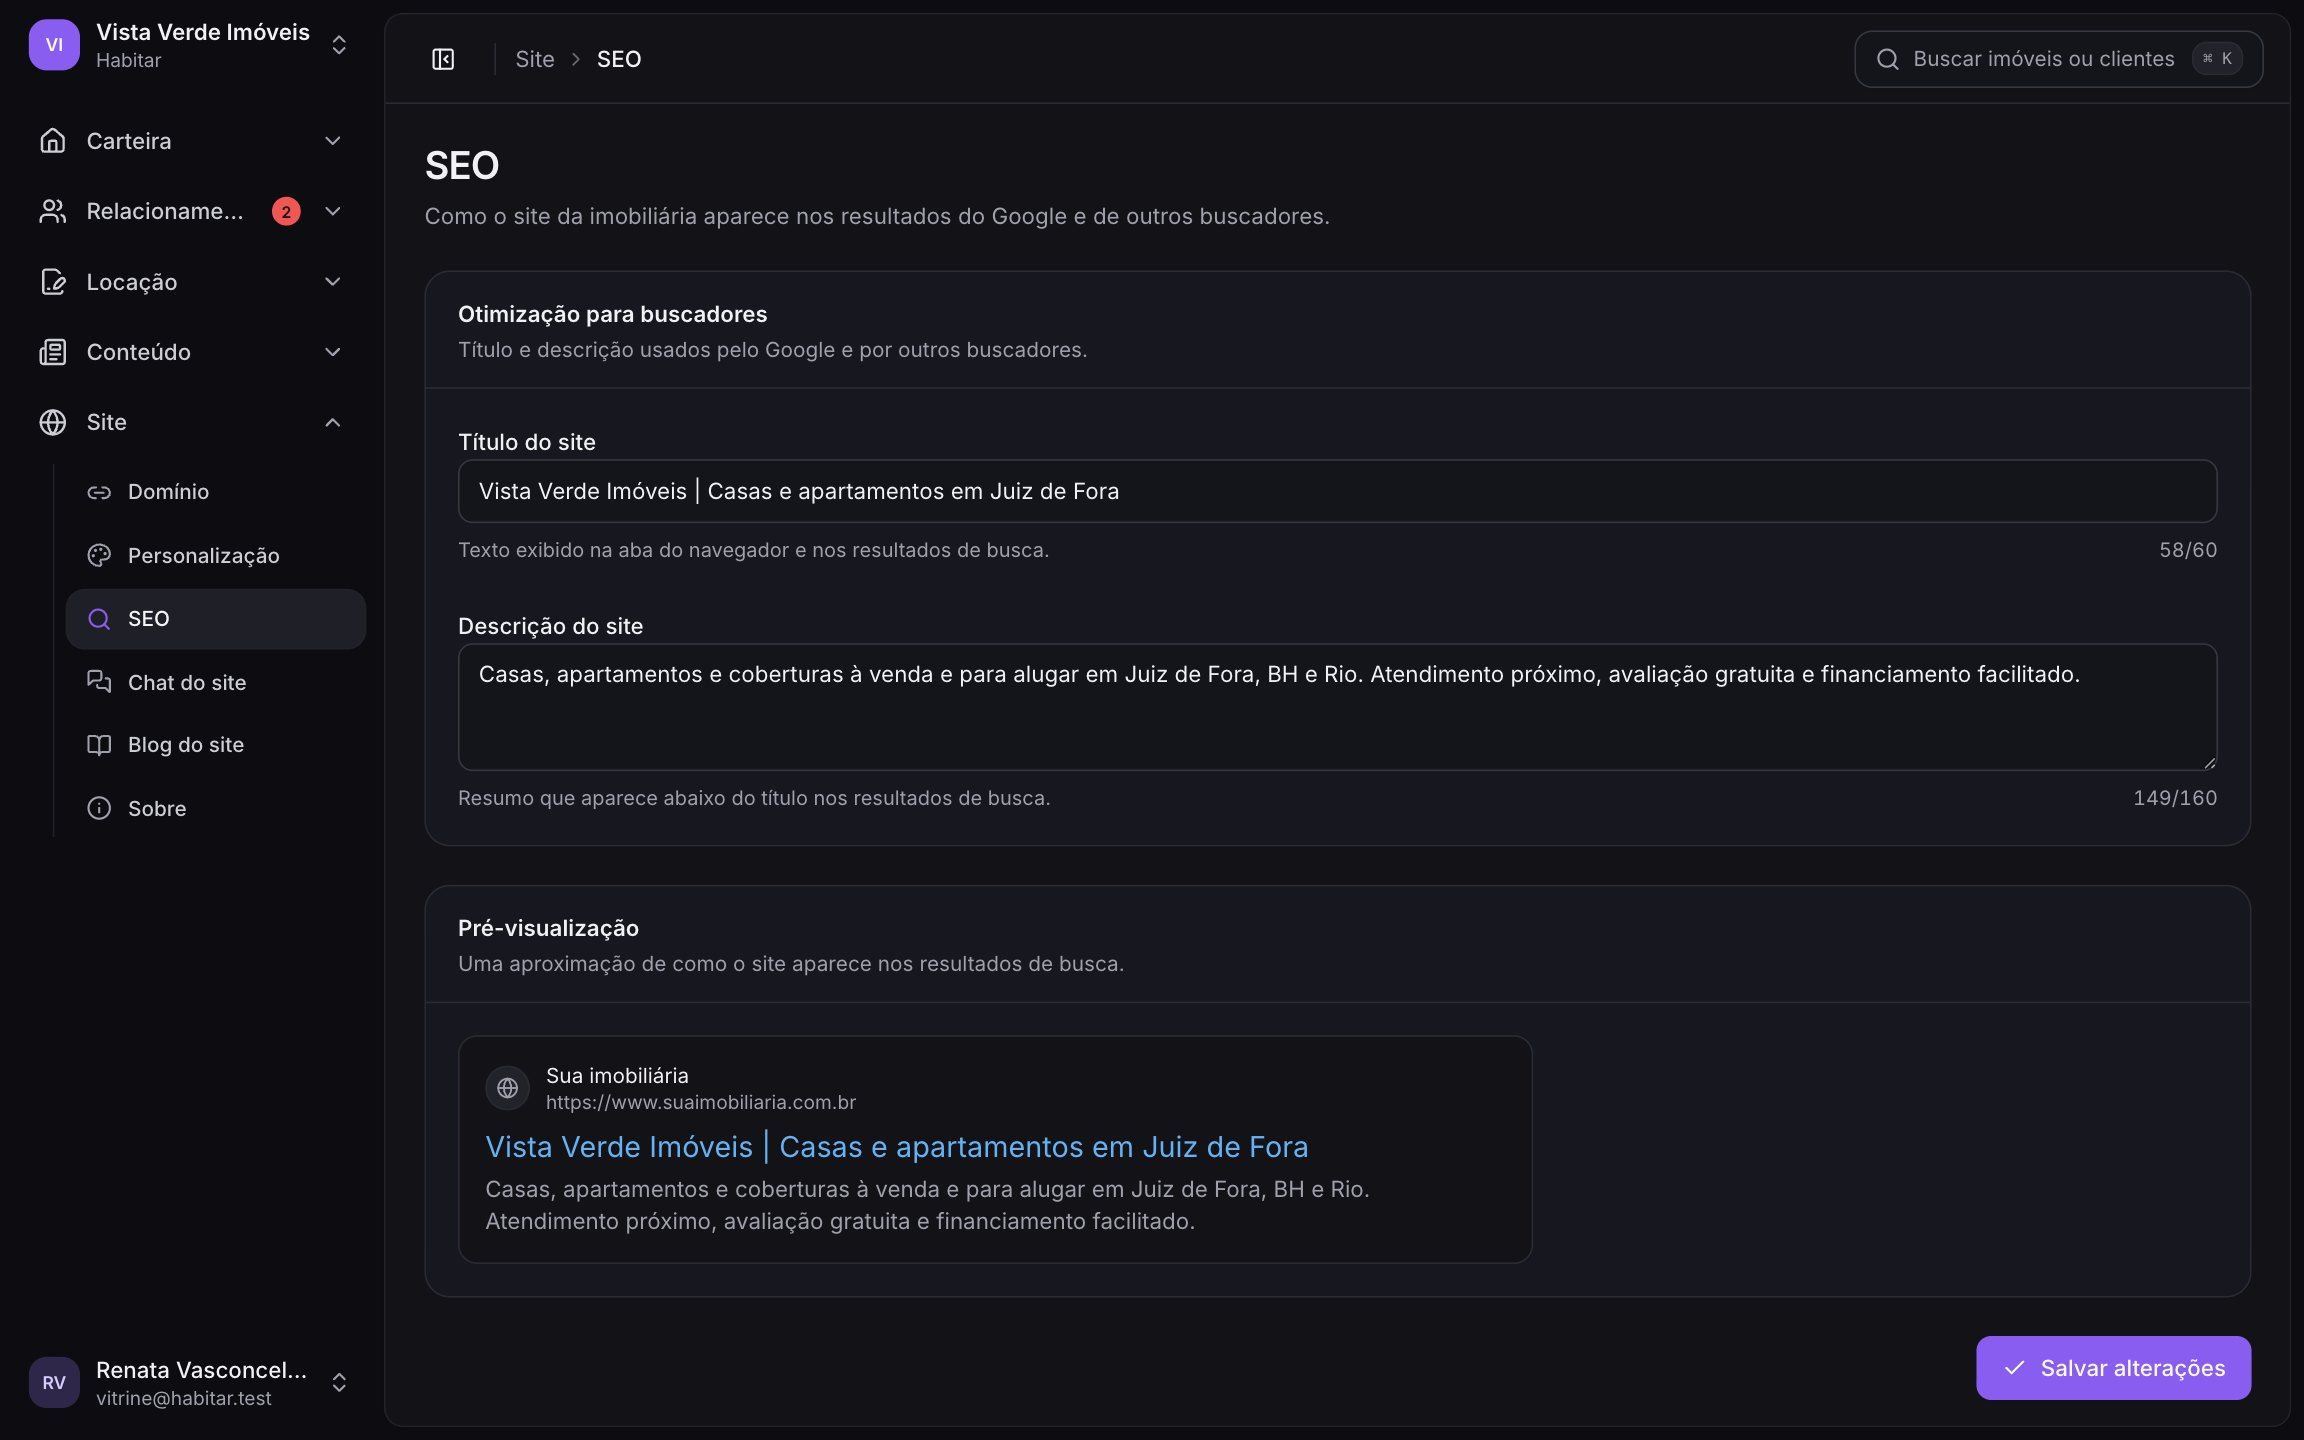Viewport: 2304px width, 1440px height.
Task: Click the preview title link Vista Verde Imóveis
Action: (896, 1147)
